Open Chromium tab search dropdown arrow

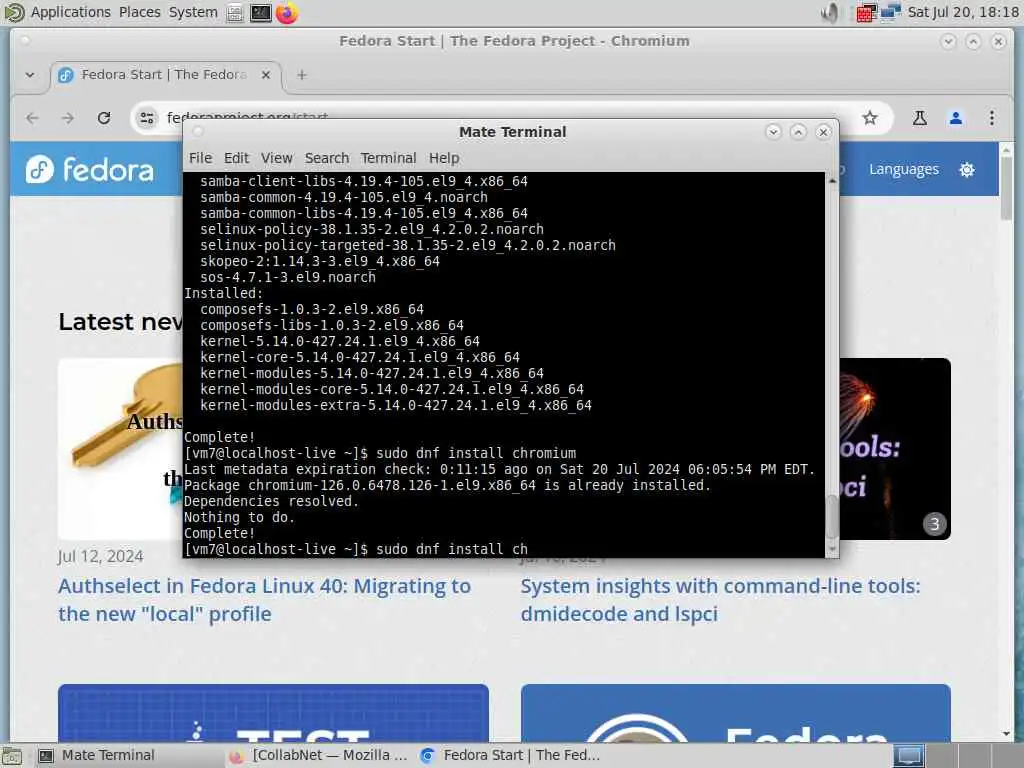(30, 74)
